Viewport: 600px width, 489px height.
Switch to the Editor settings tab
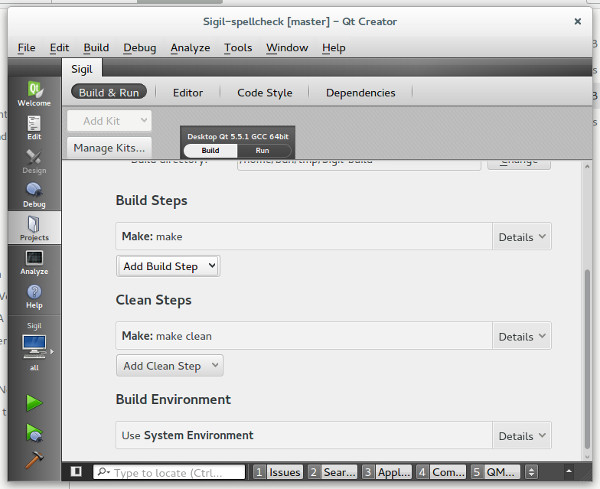pyautogui.click(x=188, y=93)
